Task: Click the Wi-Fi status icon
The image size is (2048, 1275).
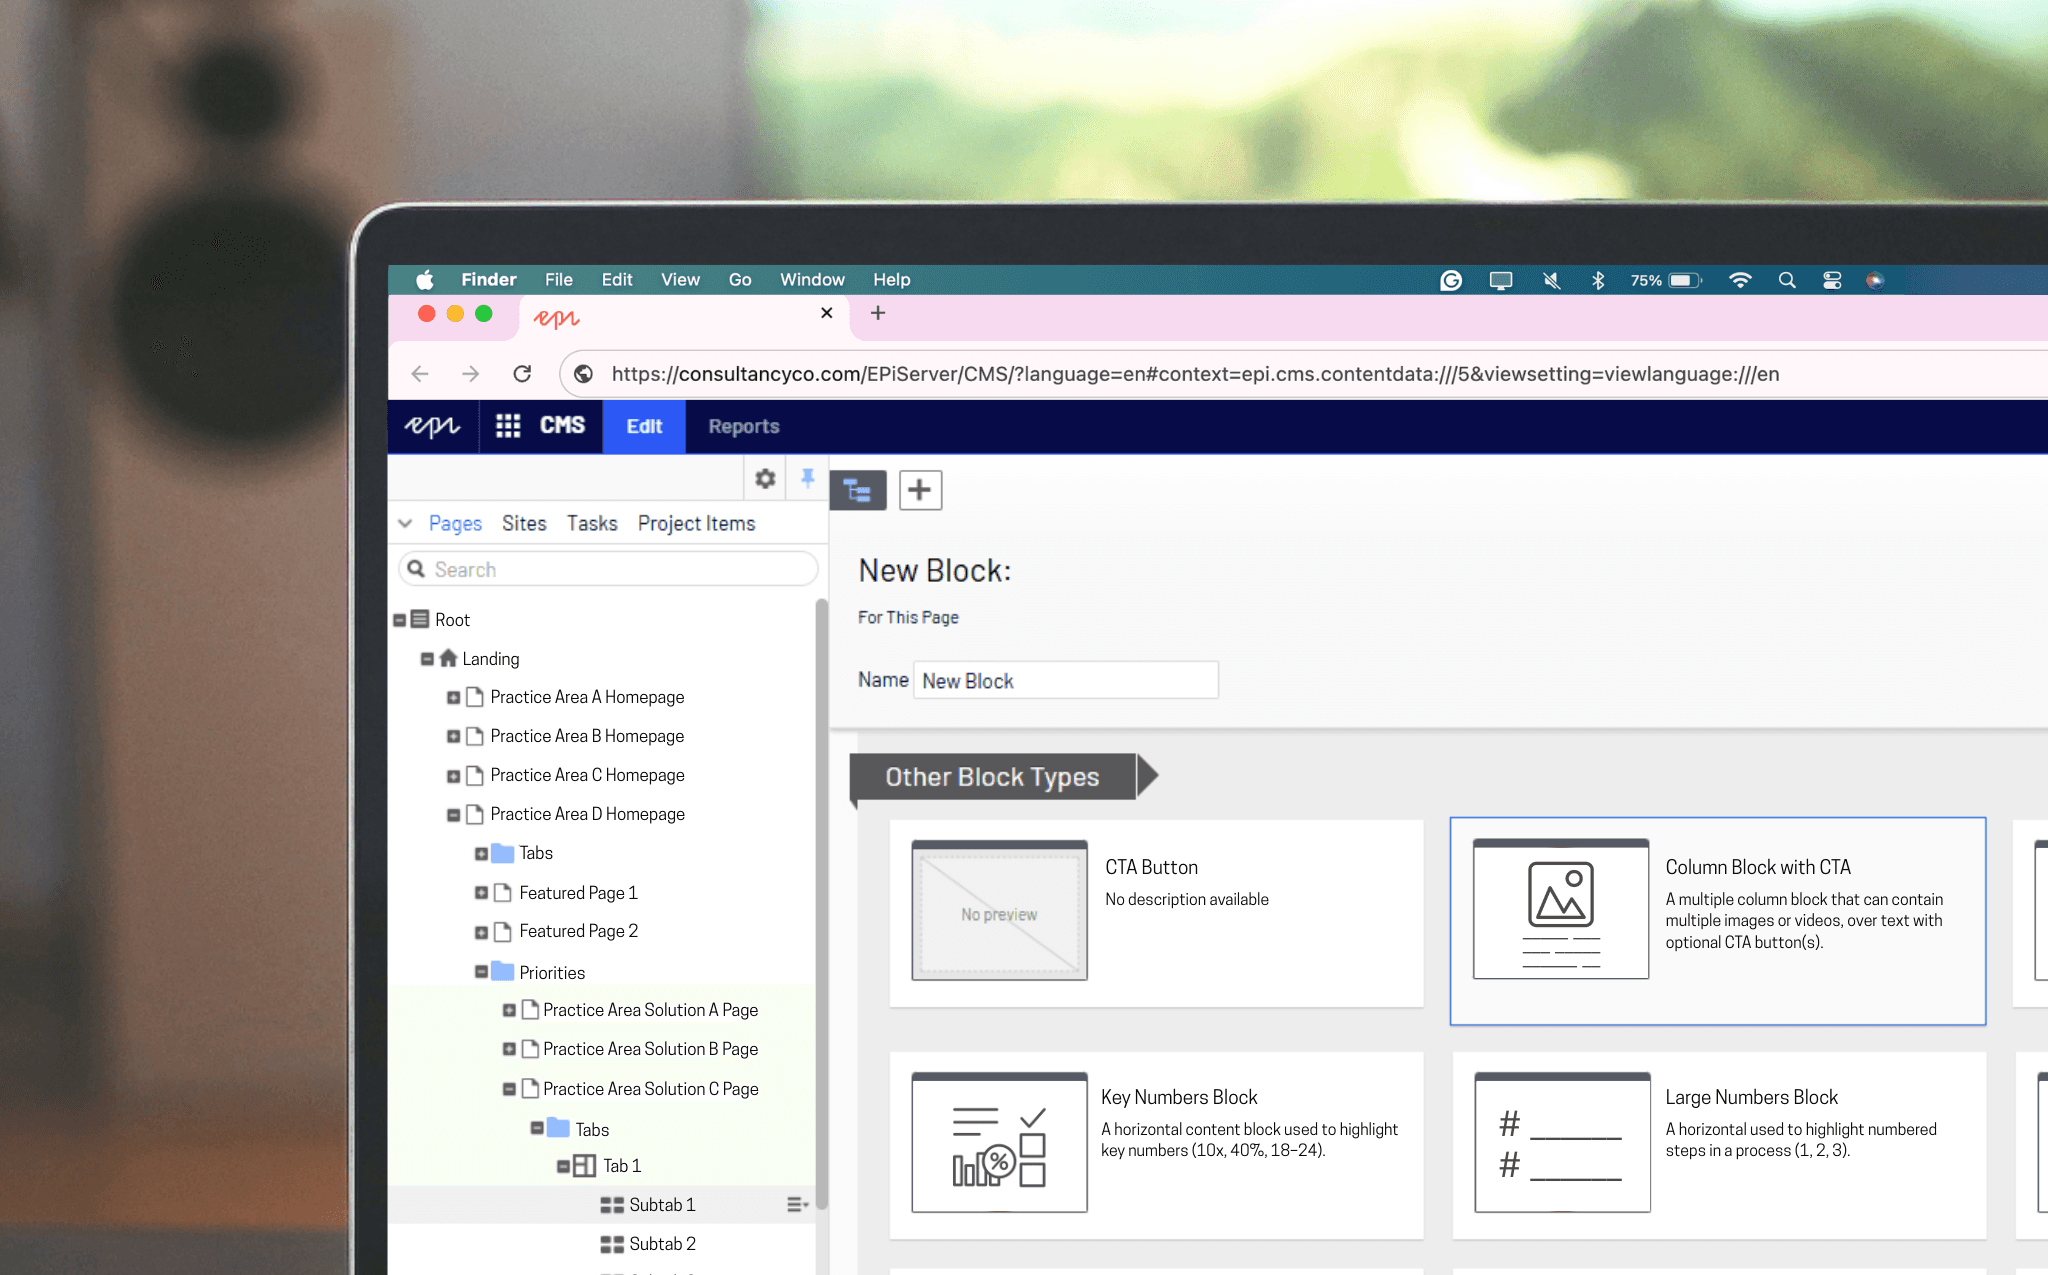Action: click(x=1740, y=281)
